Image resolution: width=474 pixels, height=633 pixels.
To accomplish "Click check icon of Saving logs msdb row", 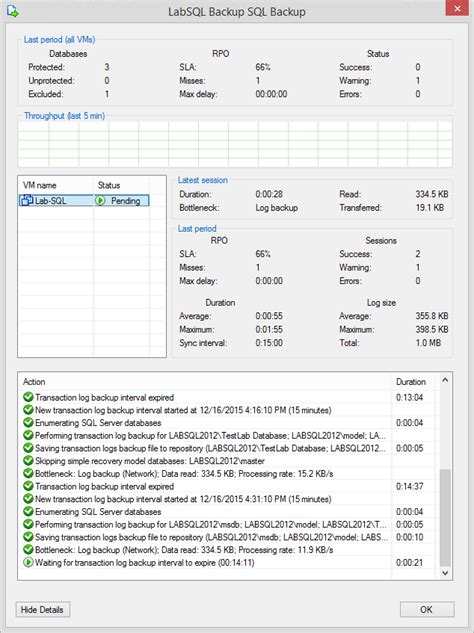I will [28, 537].
